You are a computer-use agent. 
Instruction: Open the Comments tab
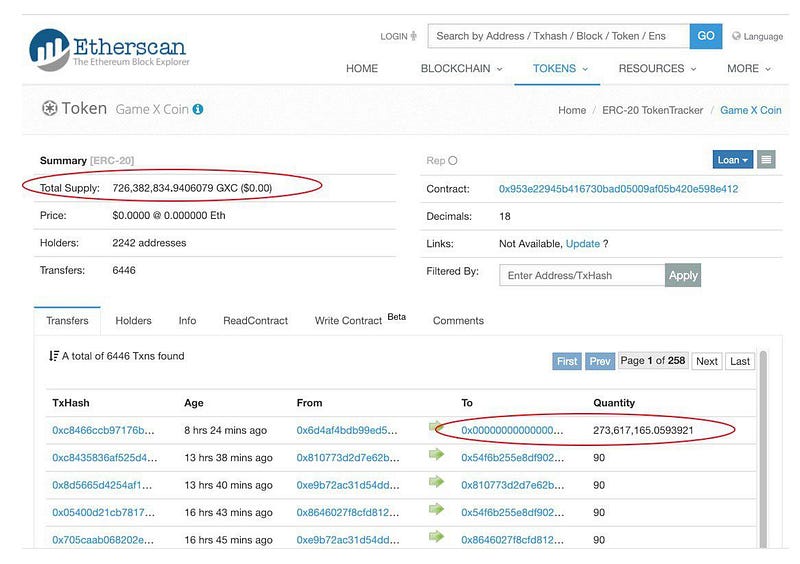(x=458, y=321)
